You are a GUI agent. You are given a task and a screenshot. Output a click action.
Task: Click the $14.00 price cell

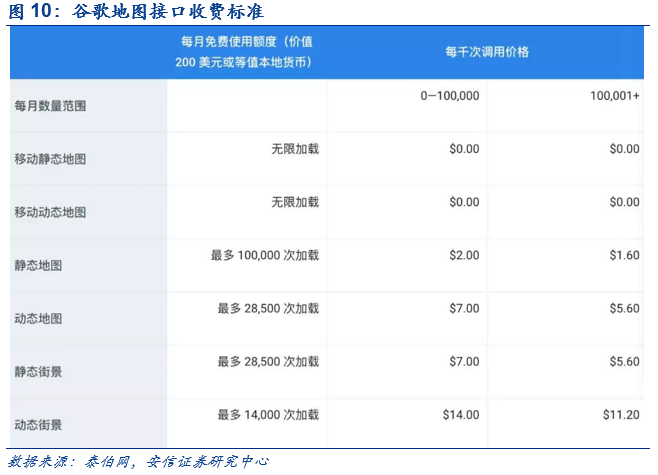[461, 415]
